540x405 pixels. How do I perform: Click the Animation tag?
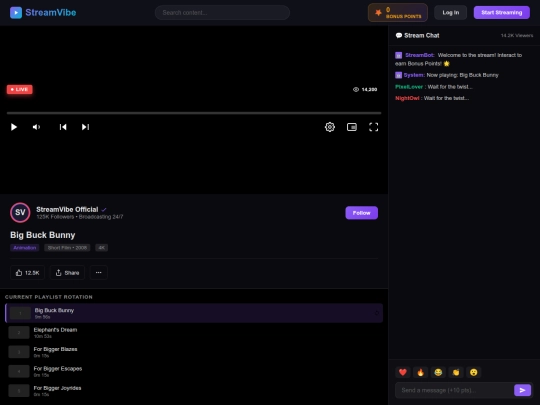(x=25, y=248)
